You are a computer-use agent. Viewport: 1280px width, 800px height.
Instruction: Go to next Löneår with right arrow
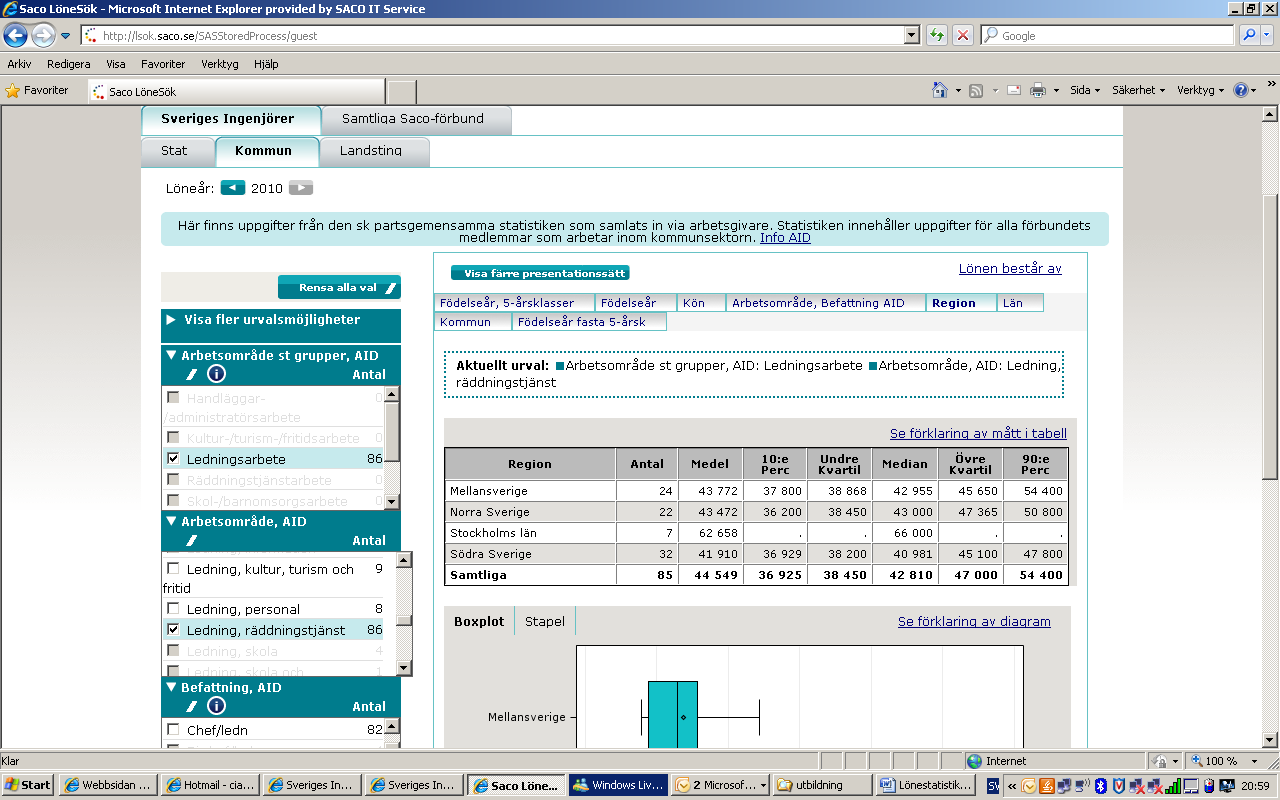[301, 188]
